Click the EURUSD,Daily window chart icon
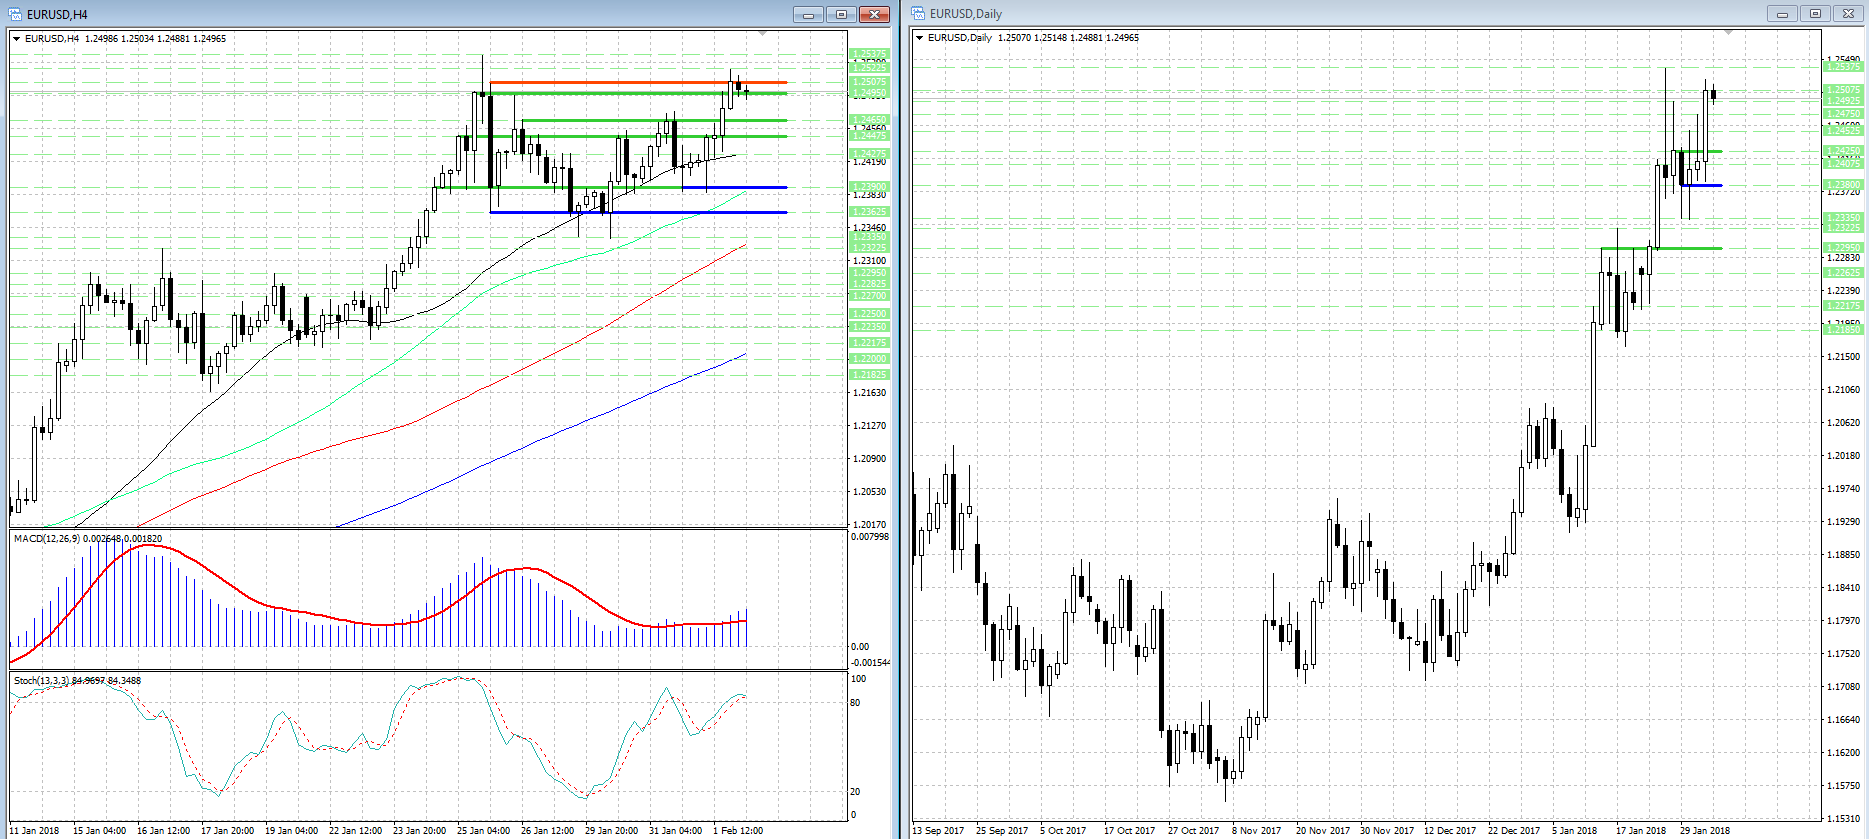 [x=918, y=14]
